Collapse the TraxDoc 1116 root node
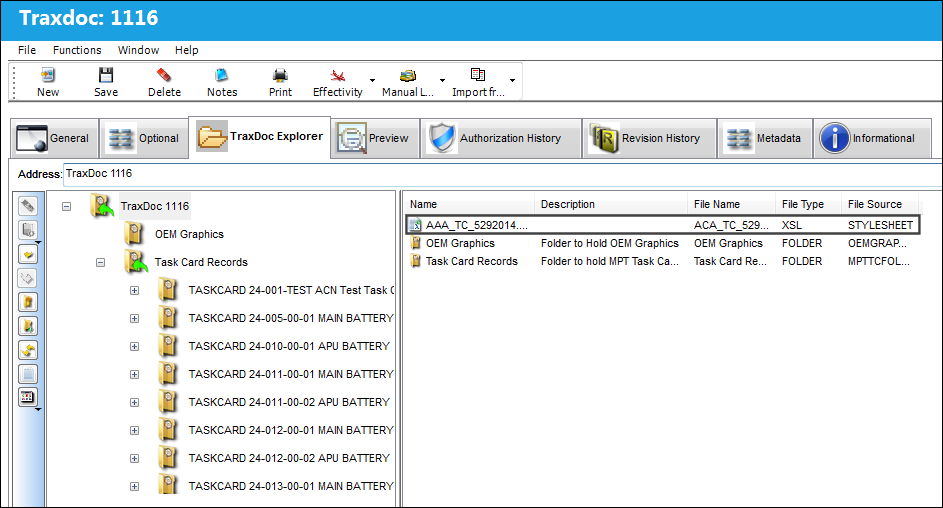 67,206
